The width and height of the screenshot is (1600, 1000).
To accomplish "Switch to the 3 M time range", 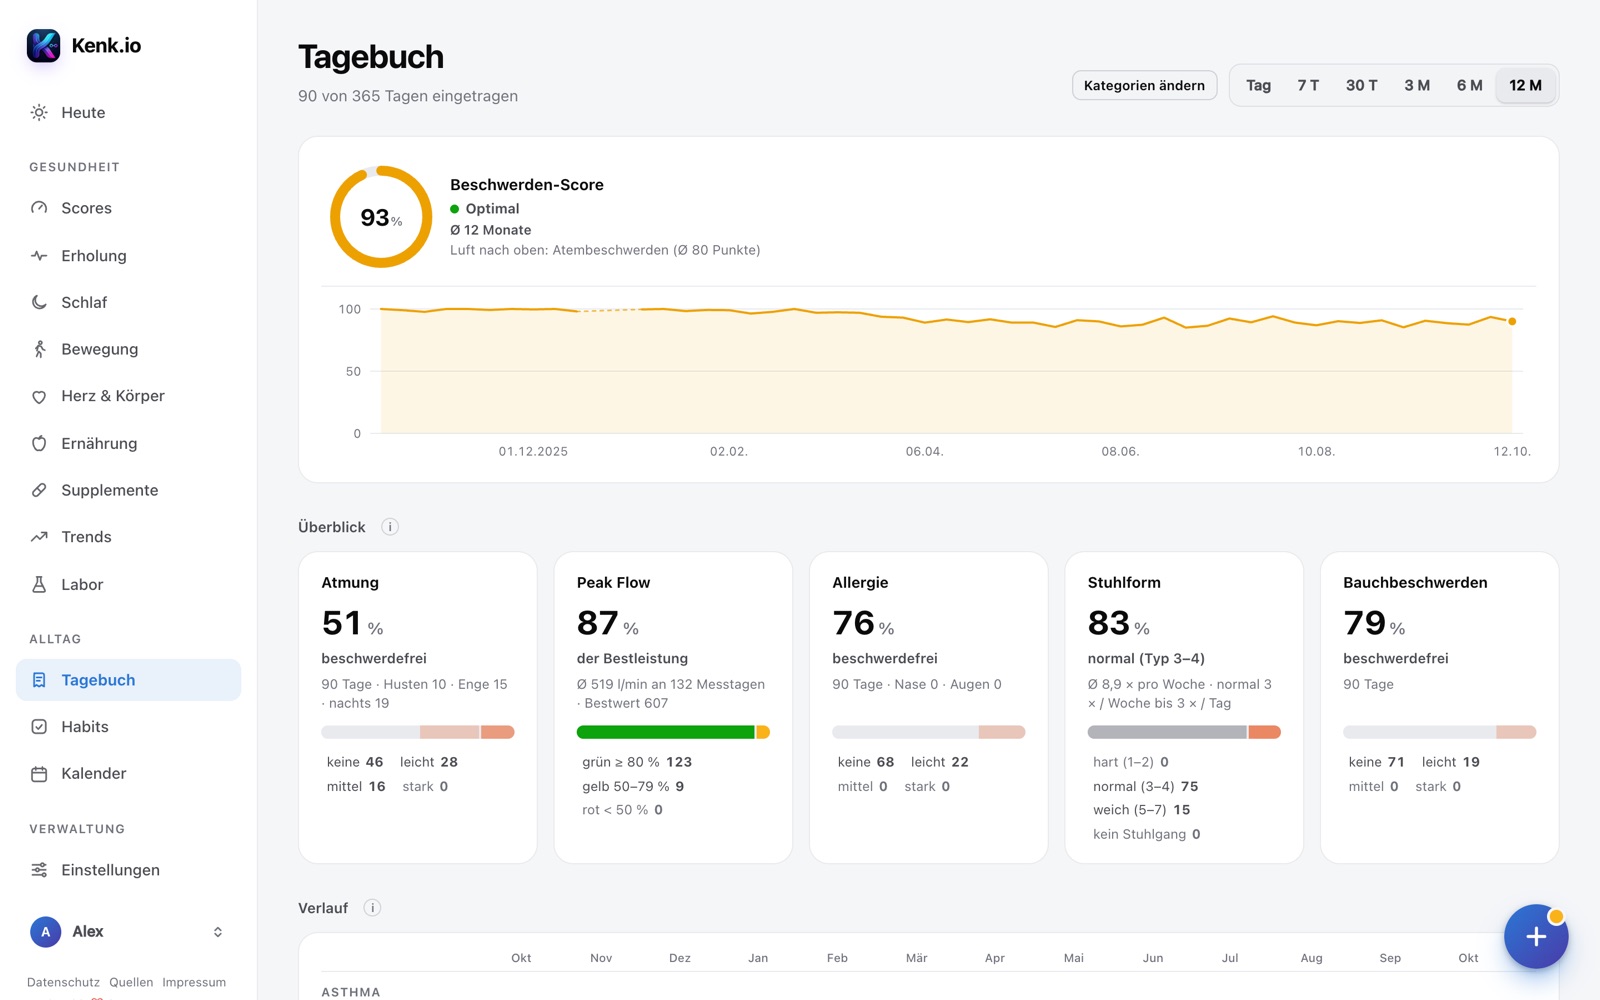I will [1417, 86].
